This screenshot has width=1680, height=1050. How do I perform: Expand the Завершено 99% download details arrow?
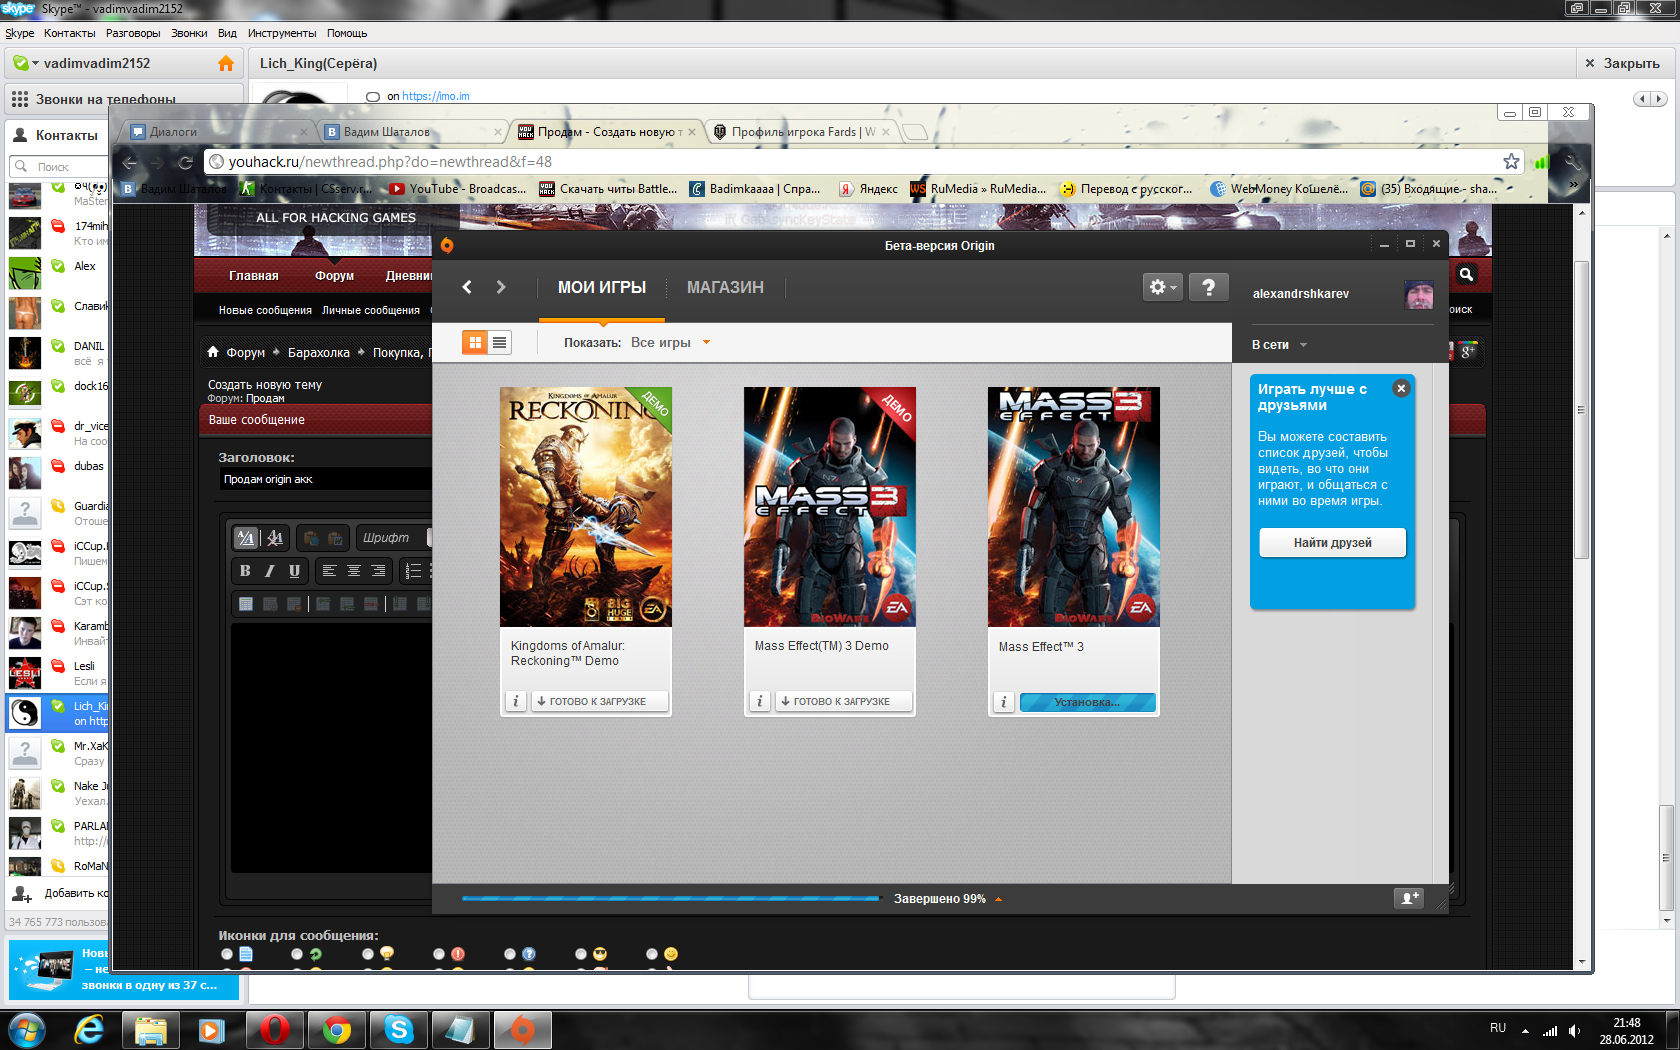[998, 899]
